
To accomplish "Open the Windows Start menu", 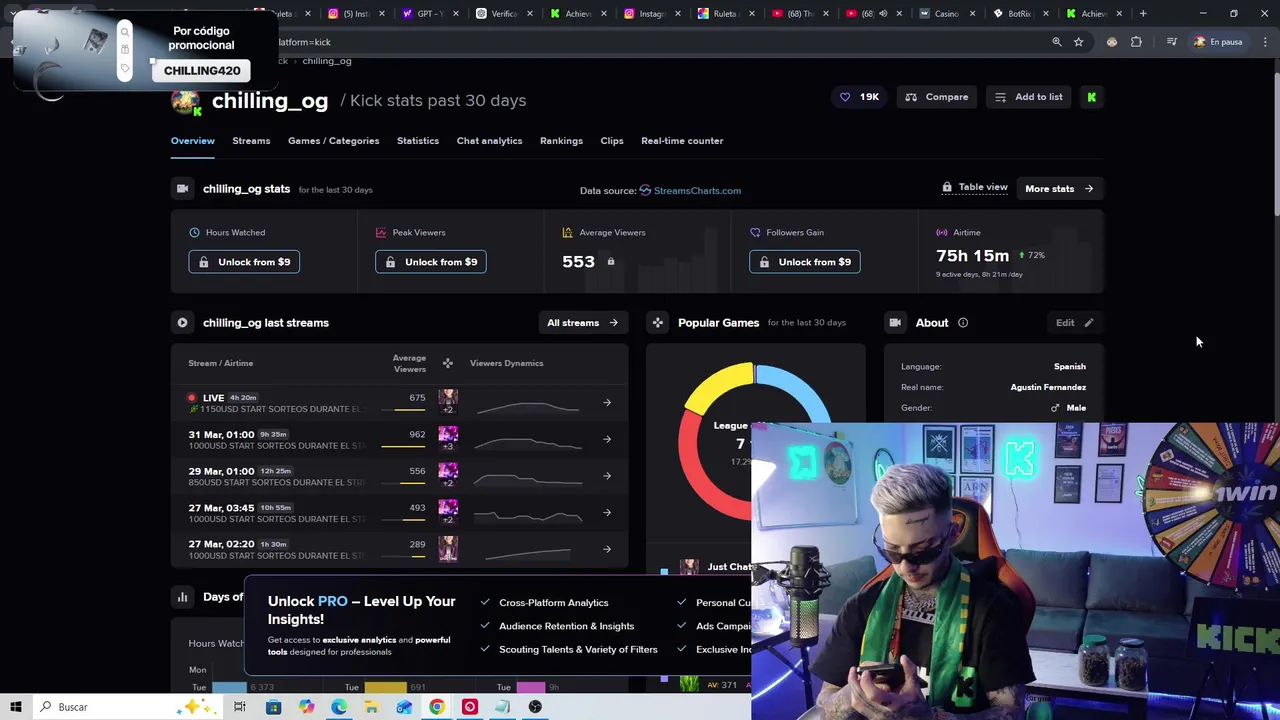I will coord(16,707).
